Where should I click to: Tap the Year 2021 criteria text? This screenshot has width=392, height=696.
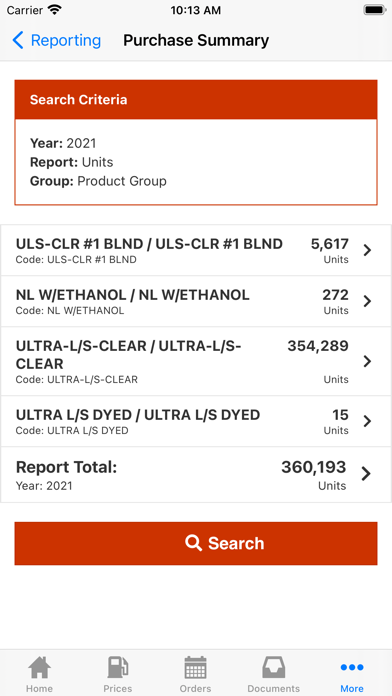click(63, 143)
